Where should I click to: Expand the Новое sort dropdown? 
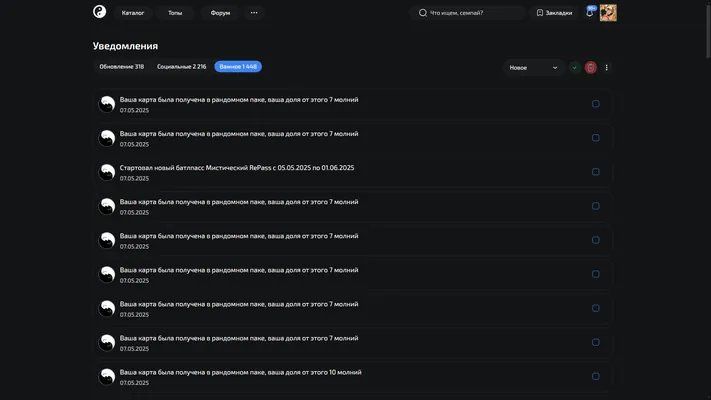click(x=533, y=68)
